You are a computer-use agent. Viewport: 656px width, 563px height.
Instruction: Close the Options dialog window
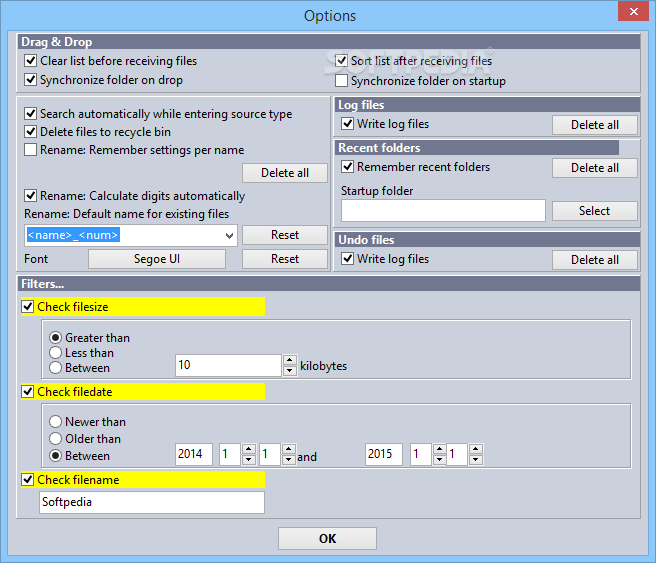pos(633,11)
